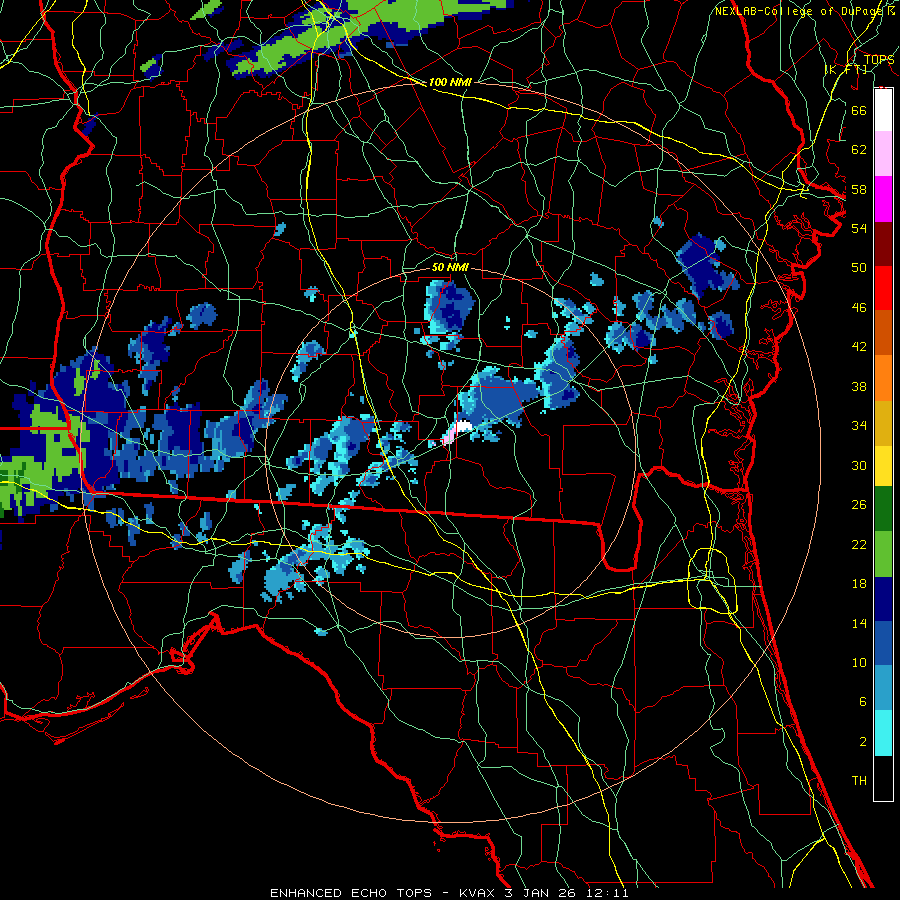Select the '46' legend value
This screenshot has height=900, width=900.
pyautogui.click(x=859, y=308)
